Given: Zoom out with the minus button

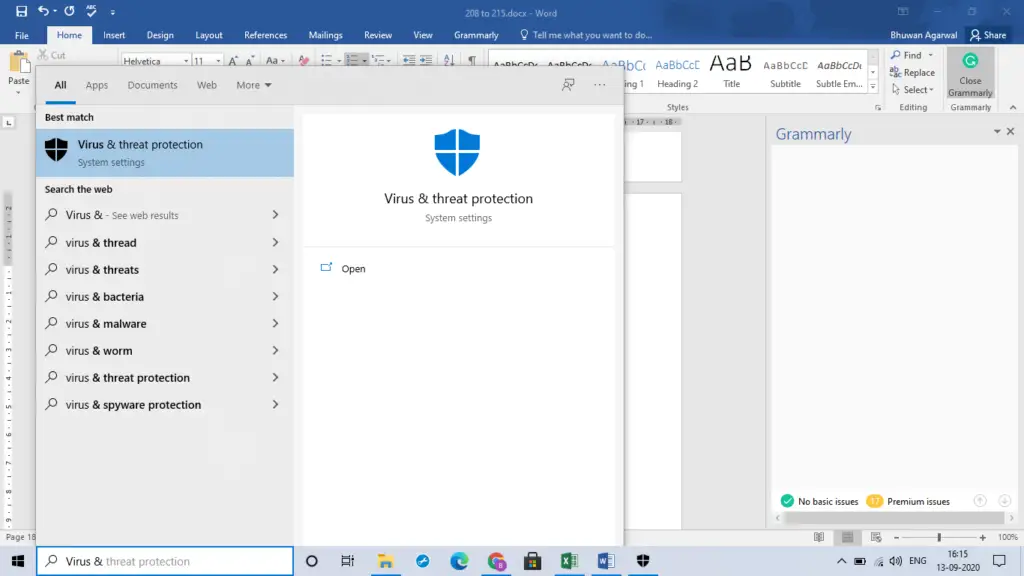Looking at the screenshot, I should [897, 537].
